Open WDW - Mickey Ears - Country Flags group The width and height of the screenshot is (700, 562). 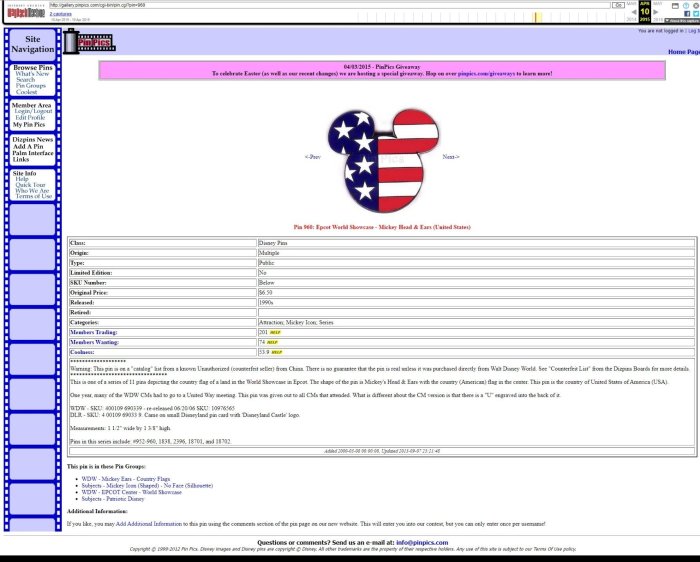pos(126,479)
